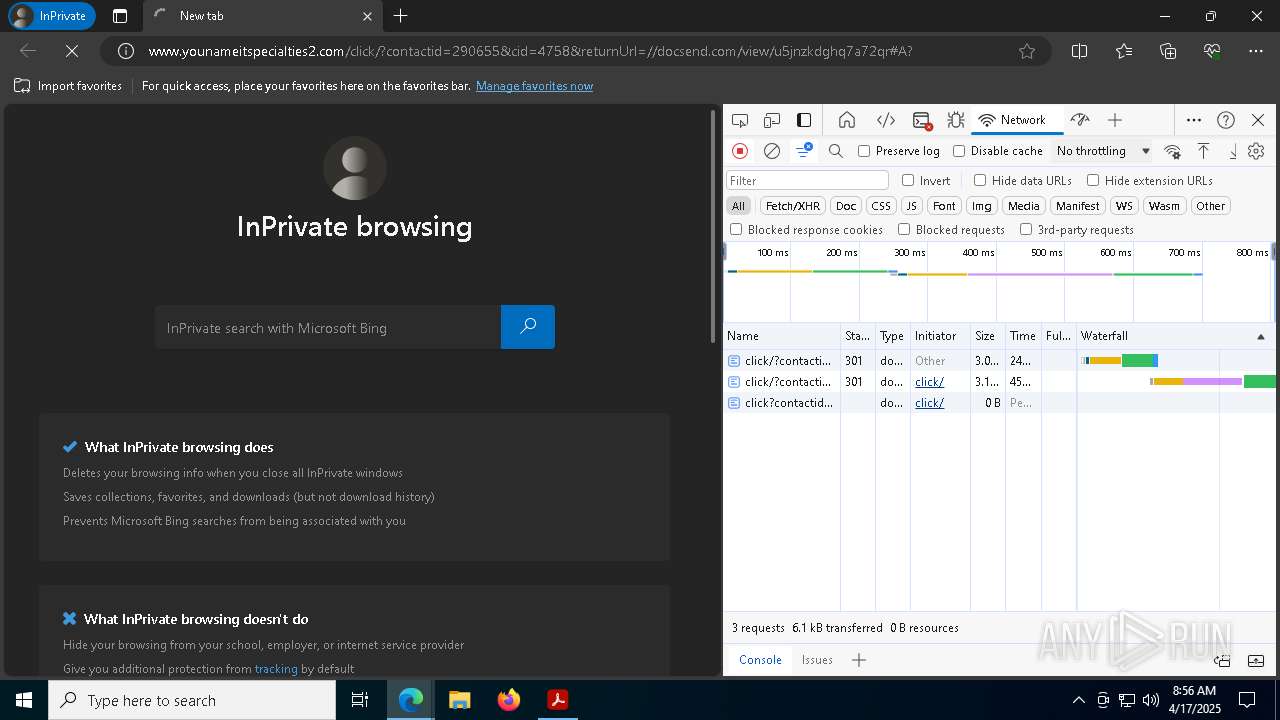The width and height of the screenshot is (1280, 720).
Task: Open DevTools customize ellipsis menu
Action: pos(1194,120)
